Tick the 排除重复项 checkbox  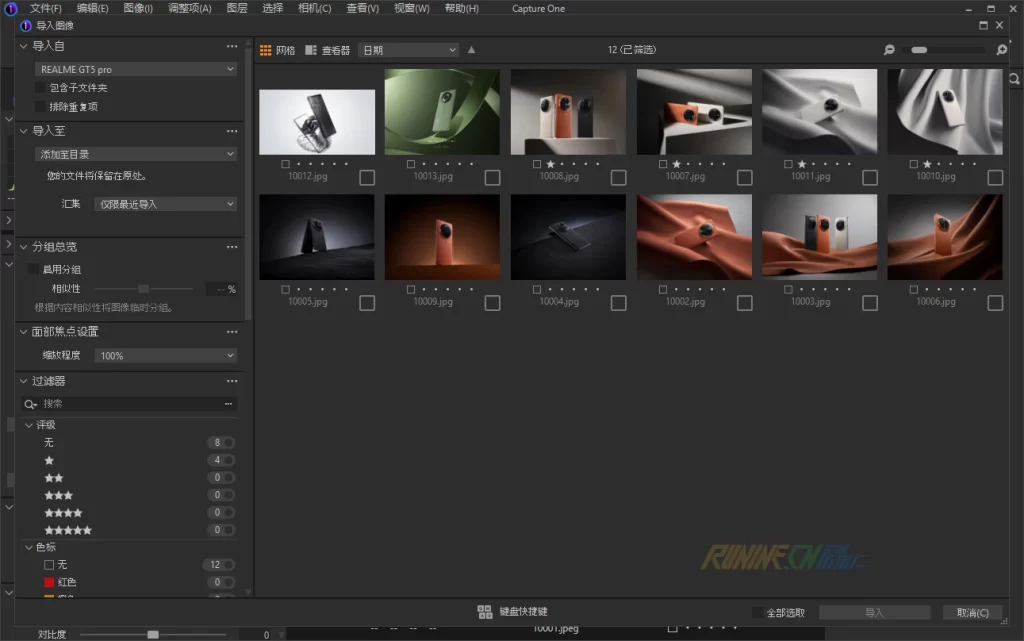coord(40,106)
